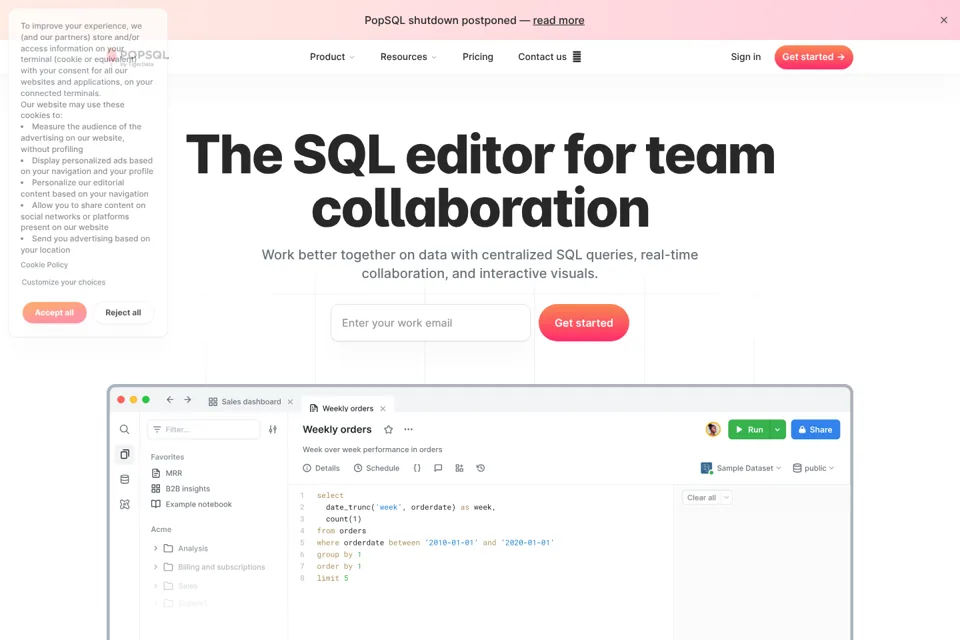Go back with the left arrow icon
This screenshot has width=960, height=640.
coord(170,399)
